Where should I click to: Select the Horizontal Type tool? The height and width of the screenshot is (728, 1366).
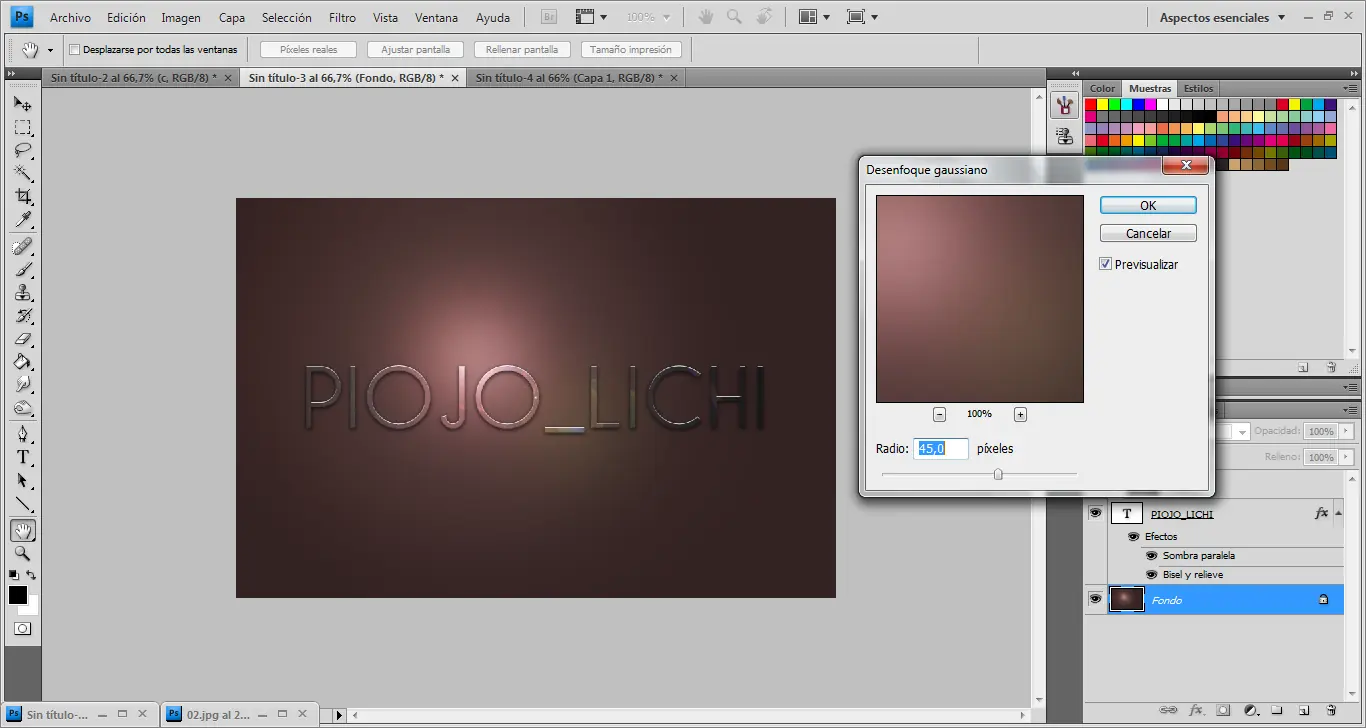(23, 457)
